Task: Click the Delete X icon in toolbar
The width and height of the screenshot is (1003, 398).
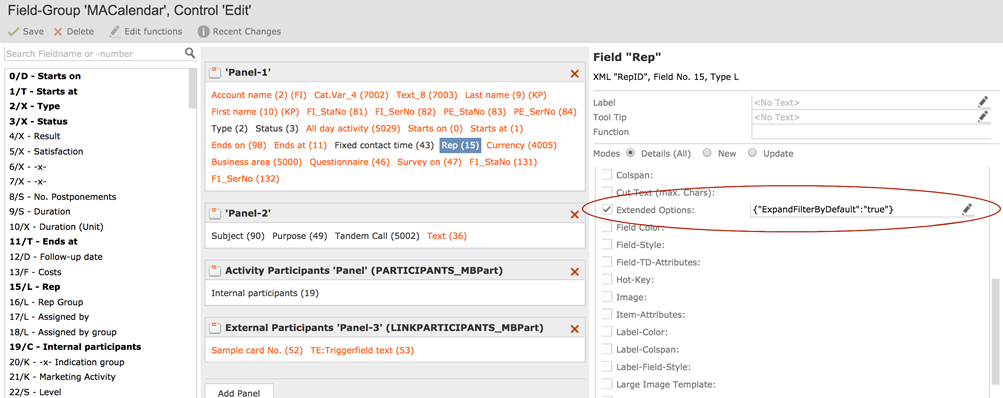Action: pyautogui.click(x=58, y=31)
